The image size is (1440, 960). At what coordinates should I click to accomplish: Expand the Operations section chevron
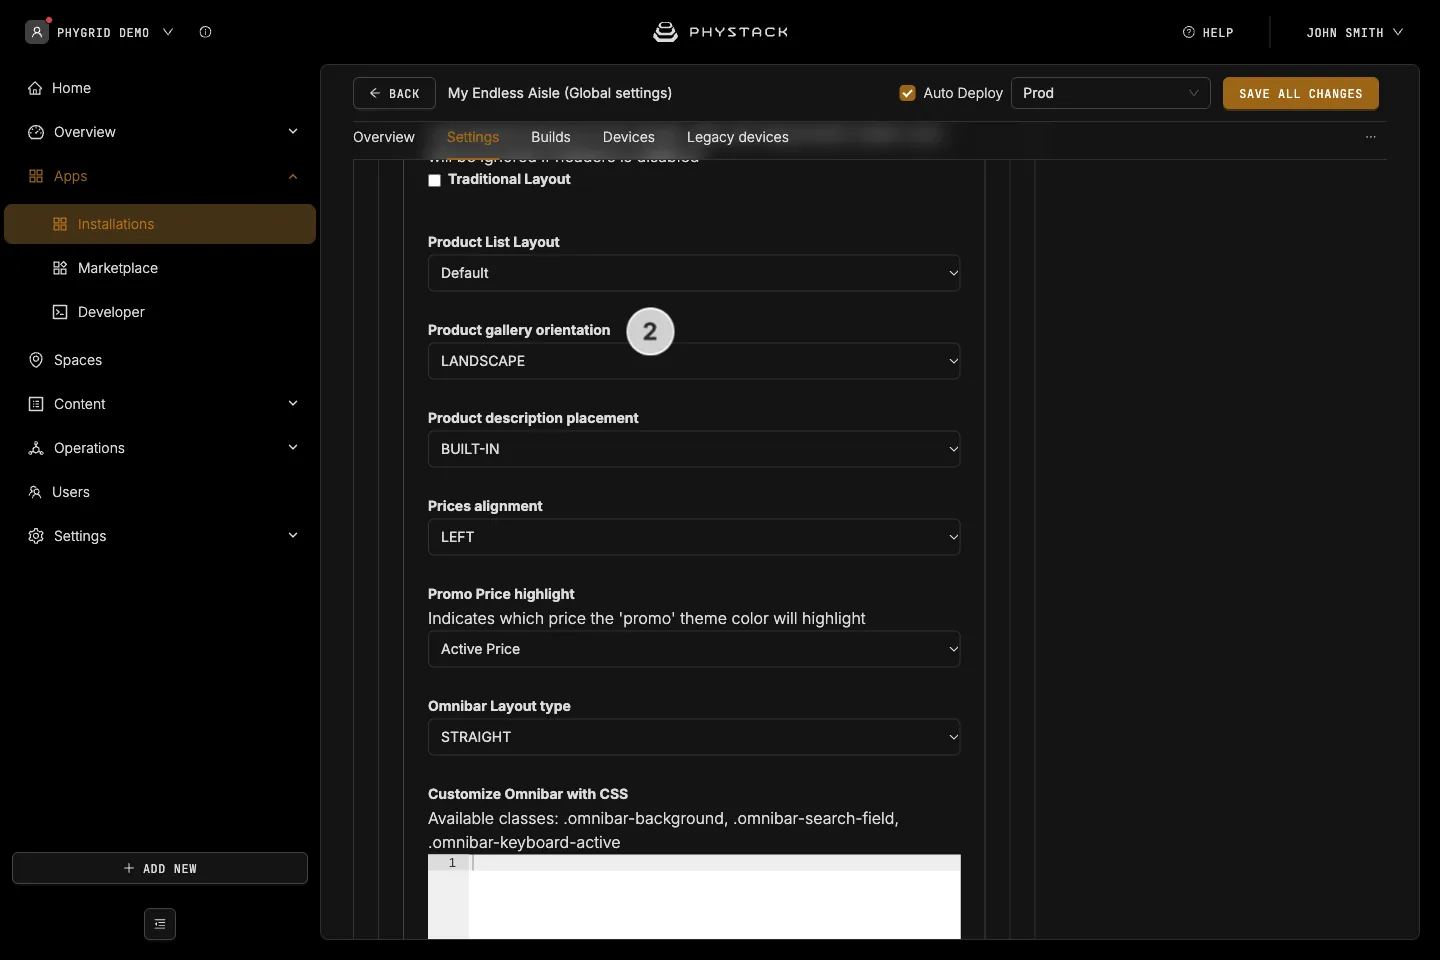293,447
